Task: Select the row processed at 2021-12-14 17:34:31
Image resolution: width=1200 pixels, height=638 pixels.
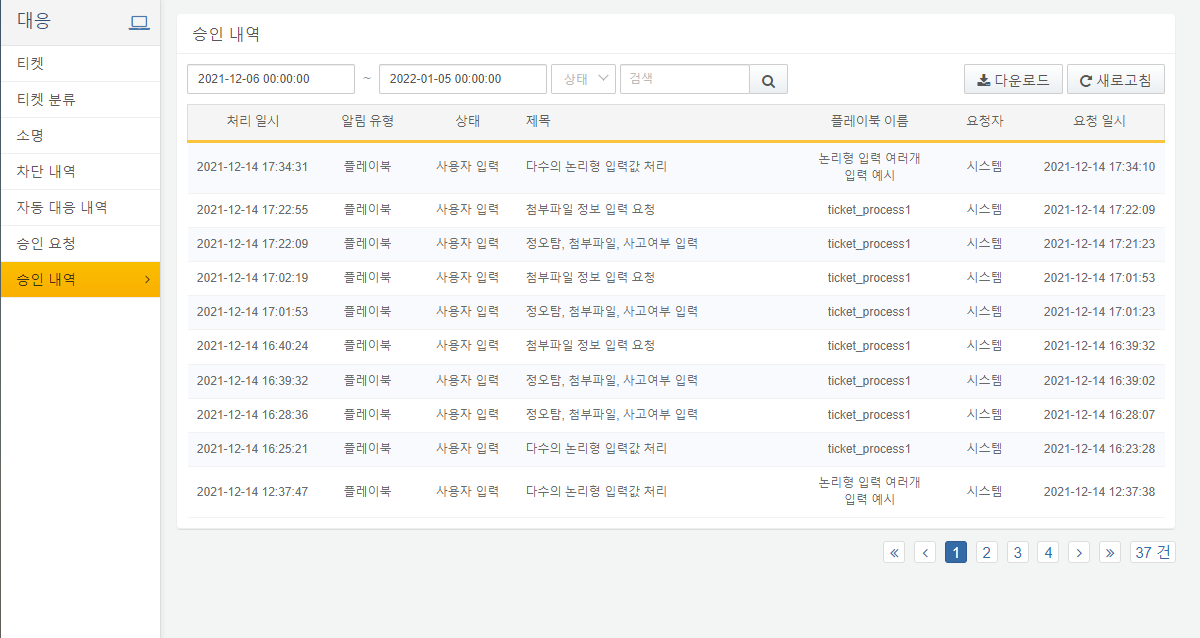Action: point(676,167)
